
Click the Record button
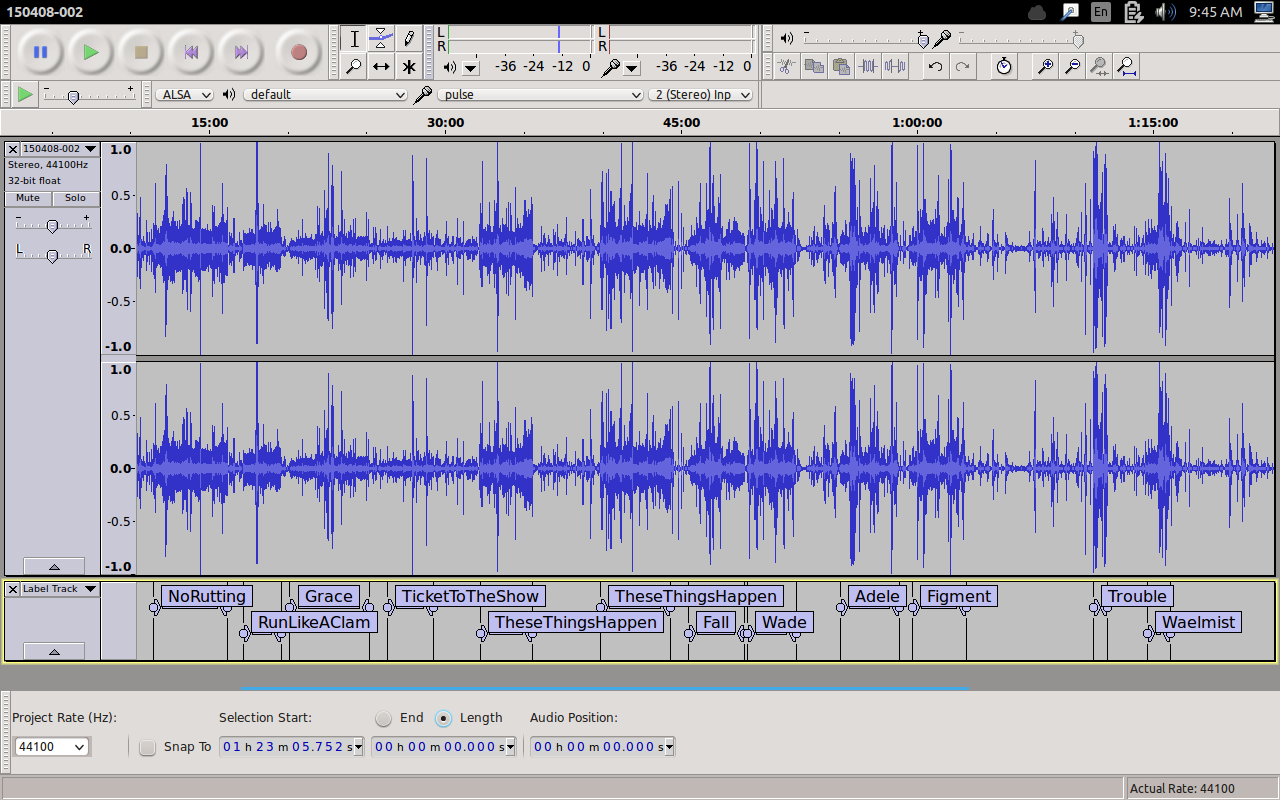[x=298, y=52]
